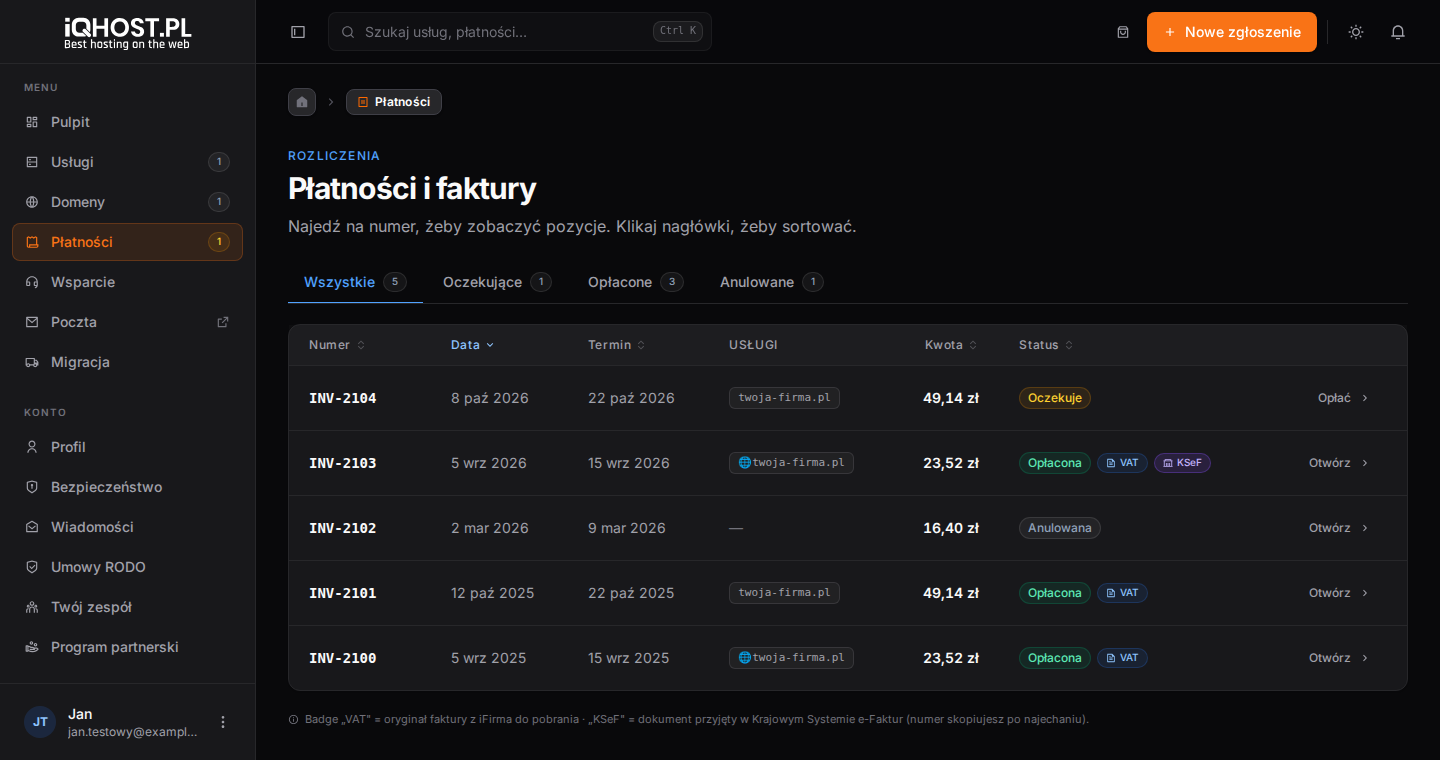Click the home breadcrumb icon
The height and width of the screenshot is (760, 1440).
(x=302, y=102)
